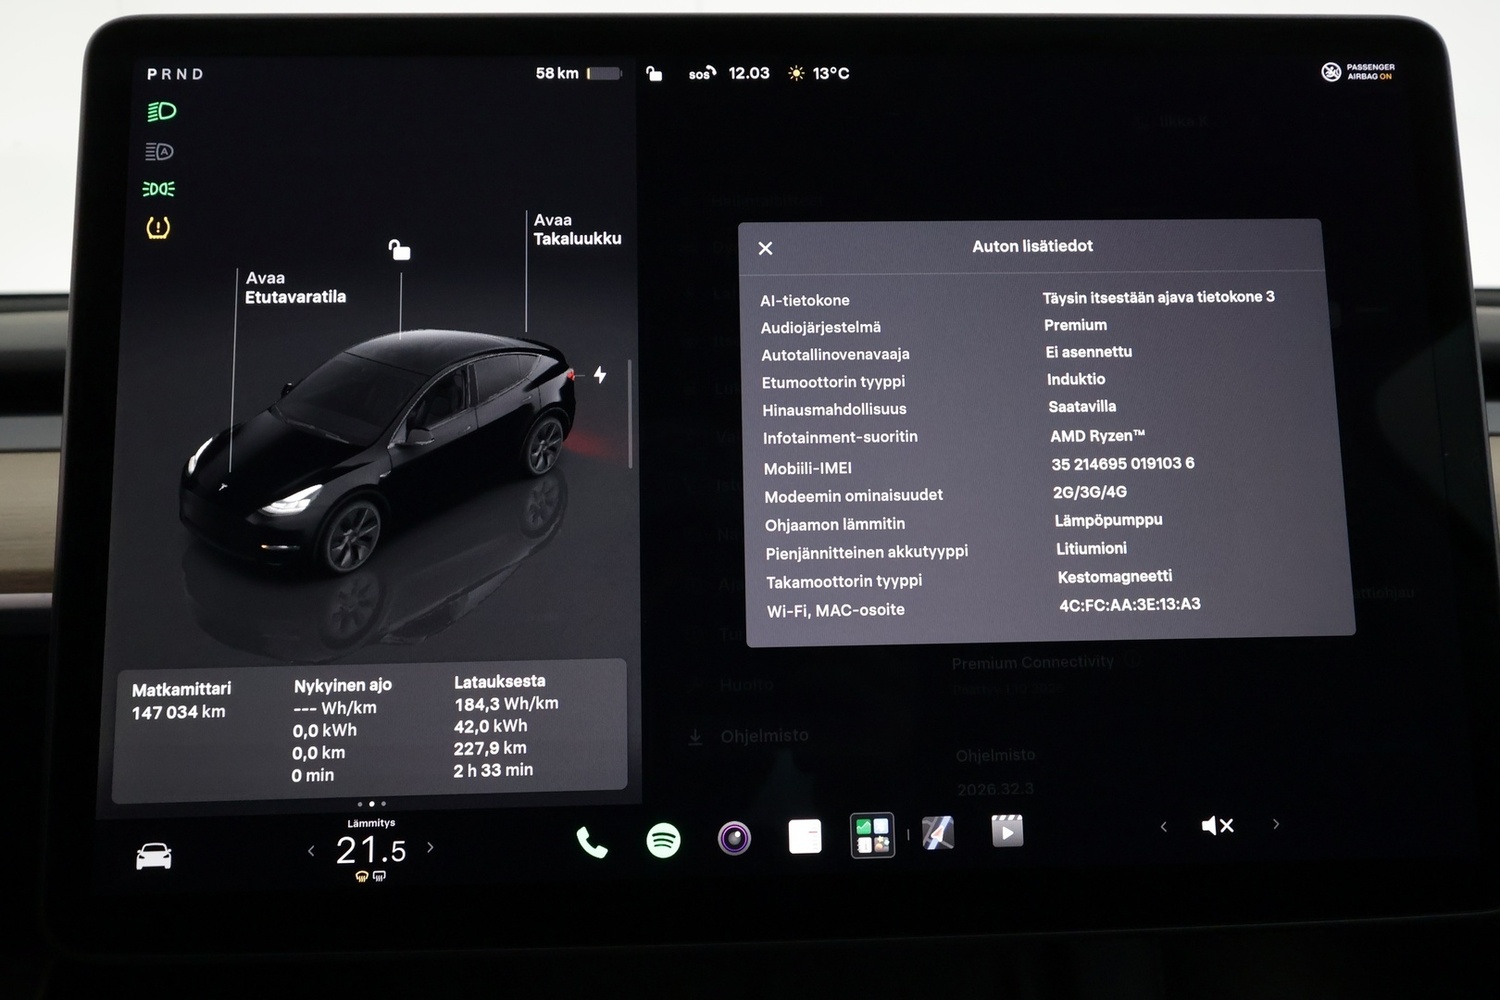Raise the cabin temperature with right arrow
Image resolution: width=1500 pixels, height=1000 pixels.
click(x=431, y=847)
